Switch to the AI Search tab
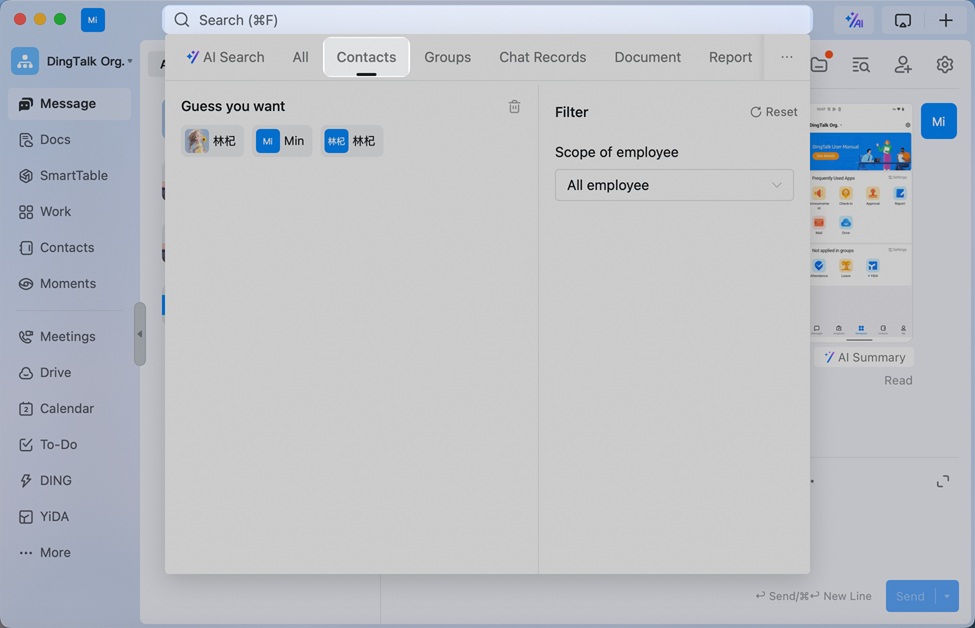 tap(225, 57)
